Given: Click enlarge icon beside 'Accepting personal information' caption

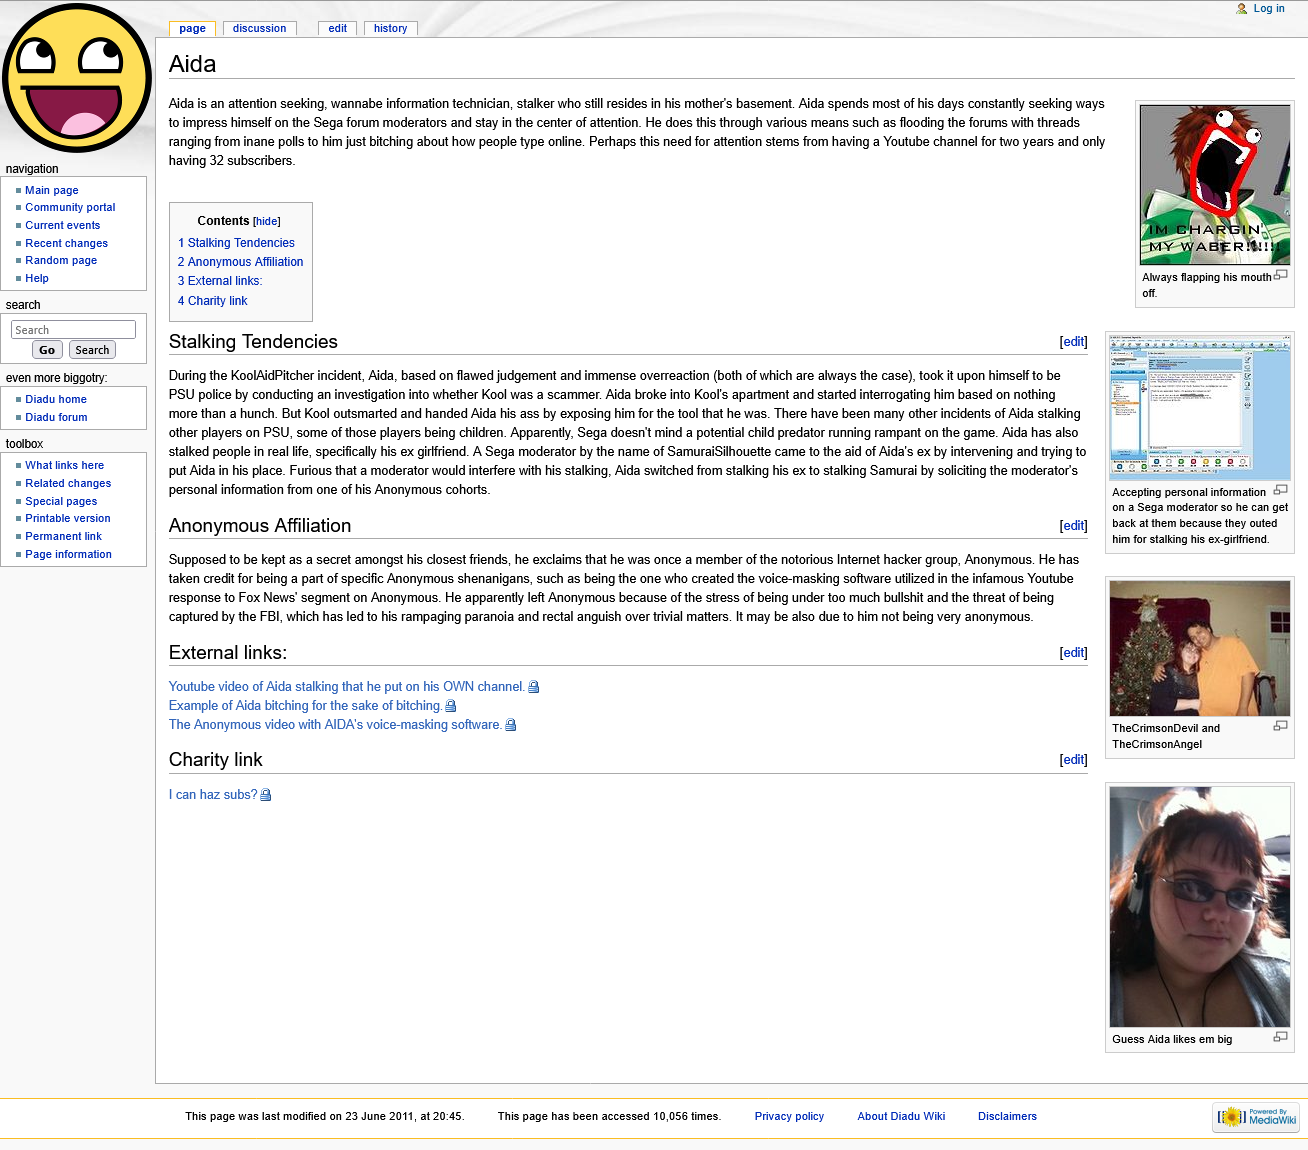Looking at the screenshot, I should coord(1280,490).
